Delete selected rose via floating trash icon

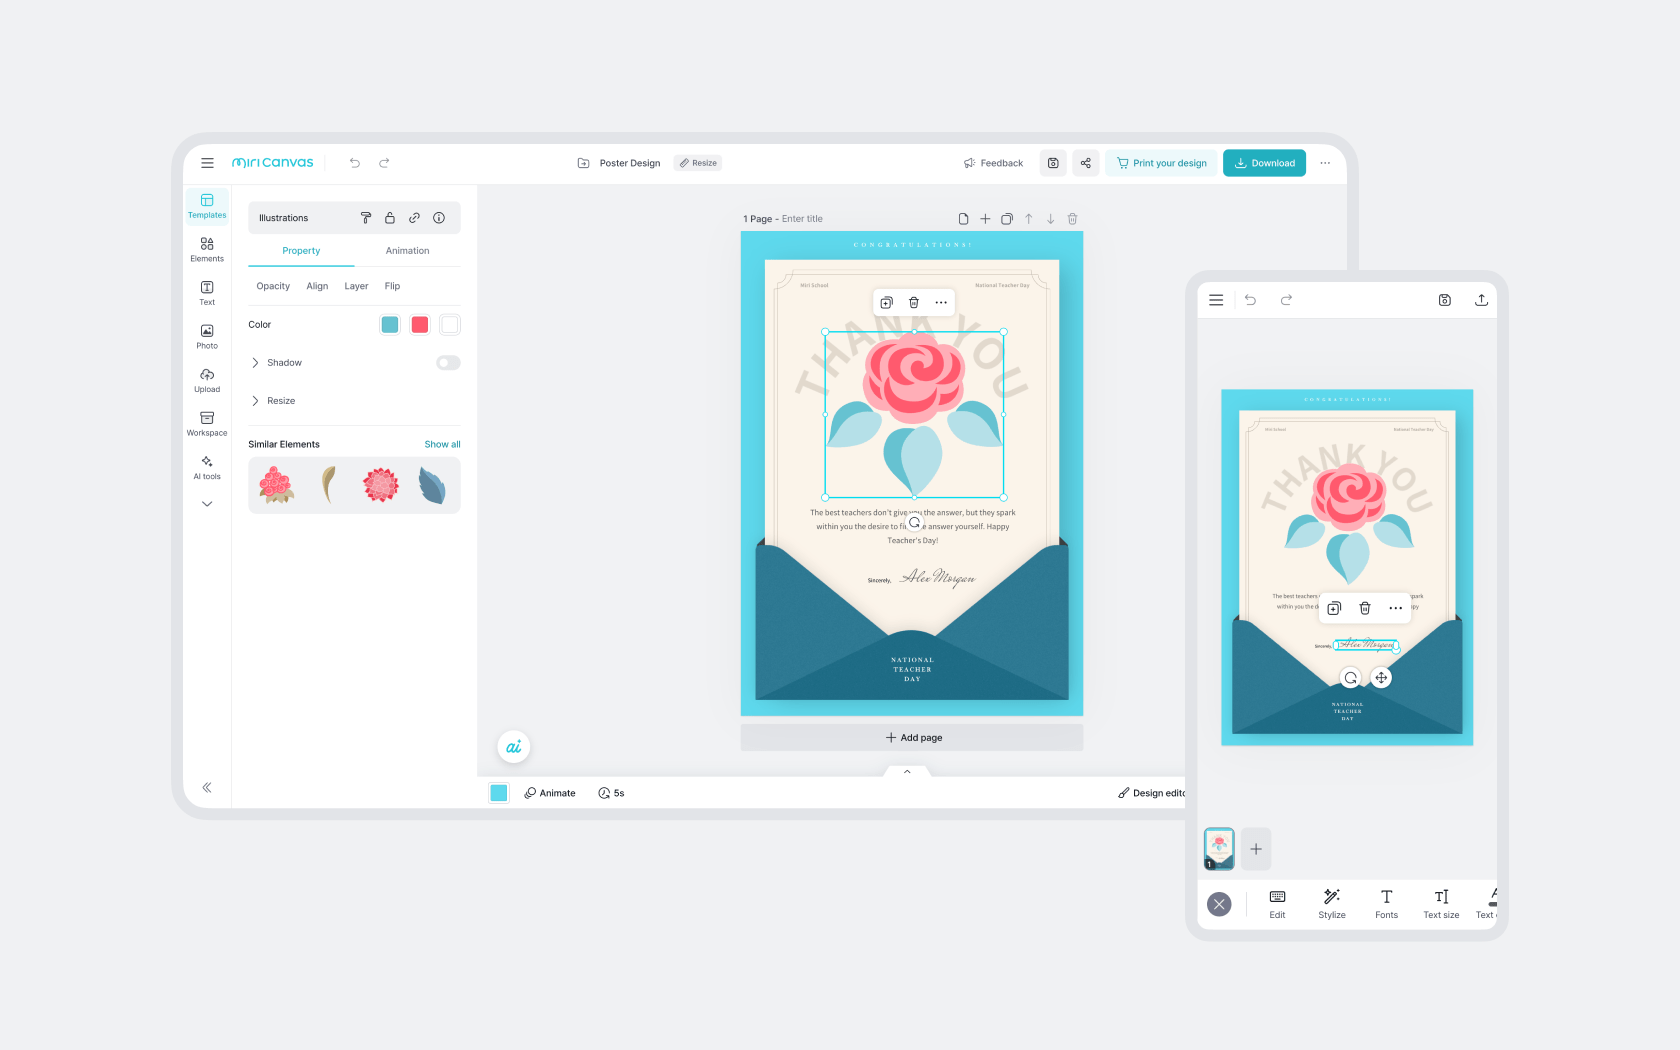point(914,302)
